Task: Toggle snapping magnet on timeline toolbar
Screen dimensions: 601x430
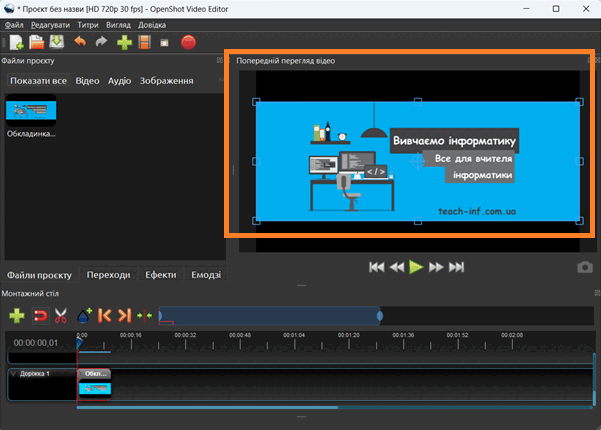Action: tap(40, 316)
